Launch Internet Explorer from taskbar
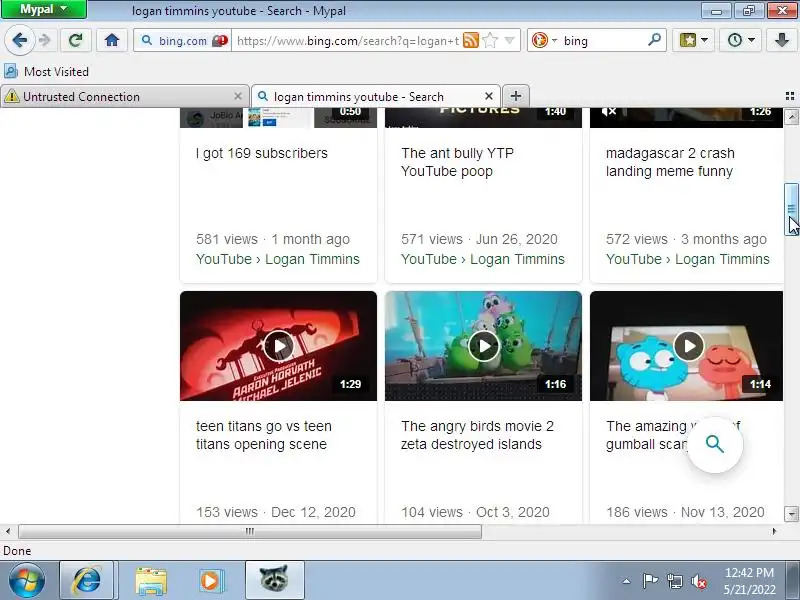800x600 pixels. coord(86,581)
